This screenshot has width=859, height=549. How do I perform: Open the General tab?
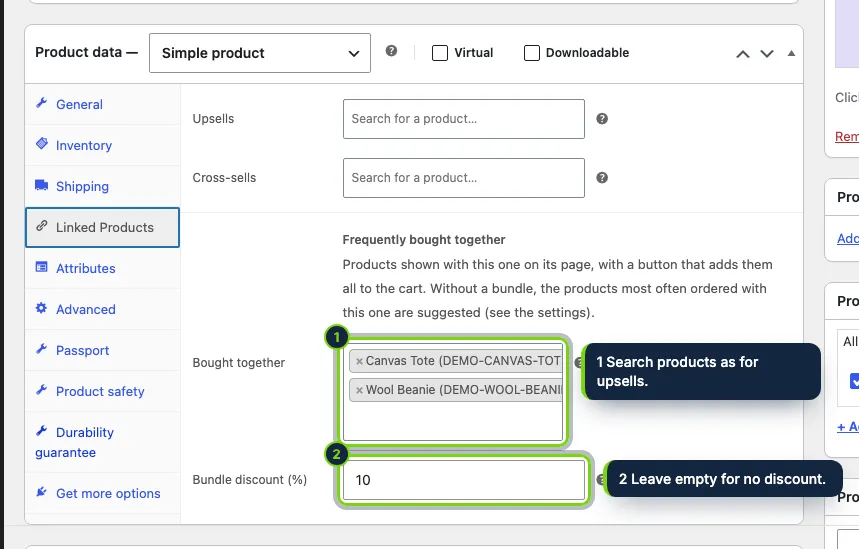pos(102,104)
